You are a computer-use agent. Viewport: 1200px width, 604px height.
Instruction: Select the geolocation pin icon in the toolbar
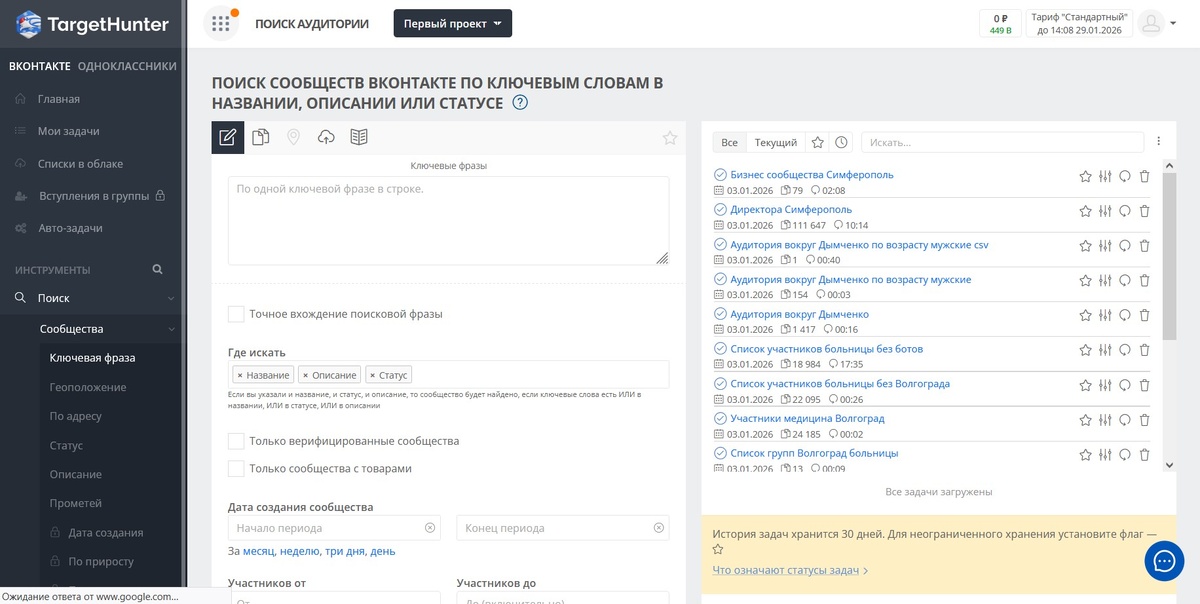click(x=293, y=138)
